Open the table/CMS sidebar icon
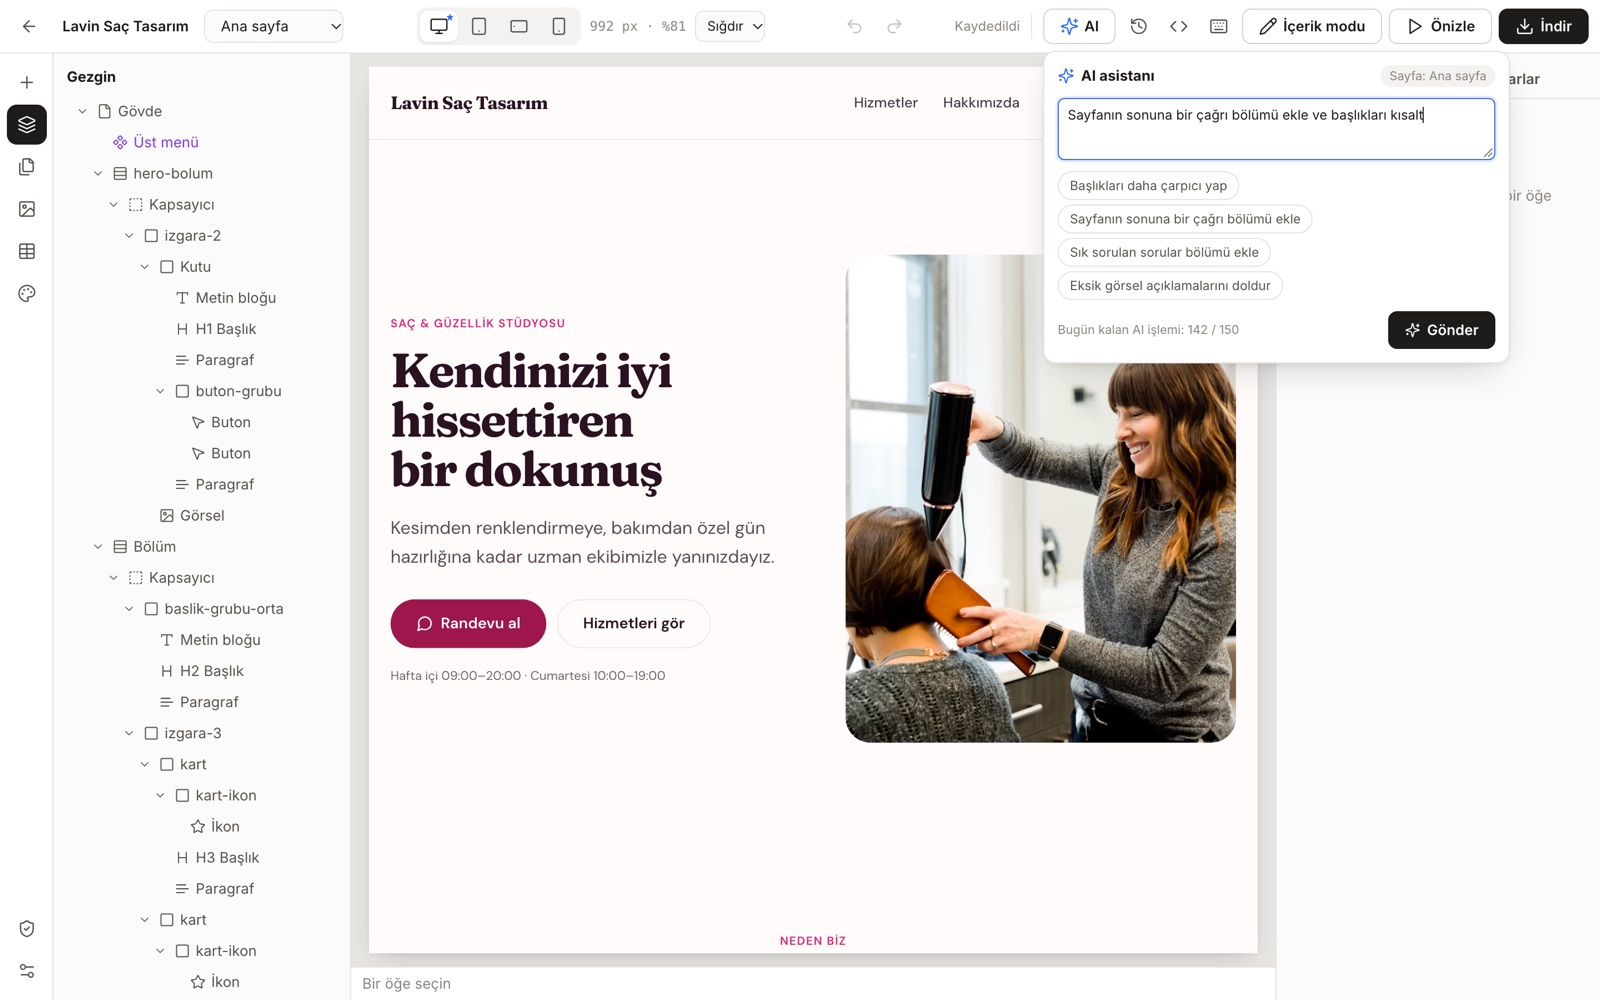The image size is (1600, 1000). pyautogui.click(x=27, y=251)
